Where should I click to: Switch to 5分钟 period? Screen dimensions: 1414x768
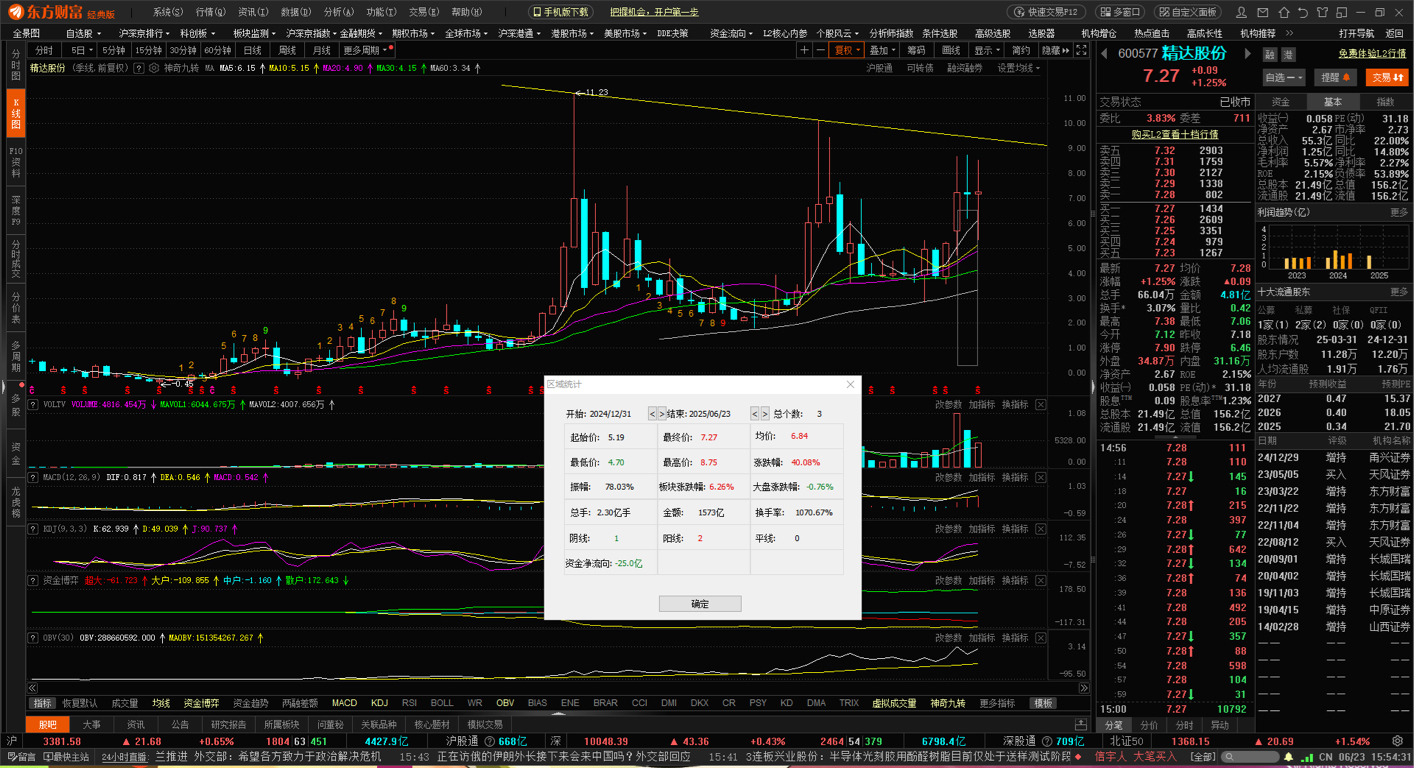(114, 50)
